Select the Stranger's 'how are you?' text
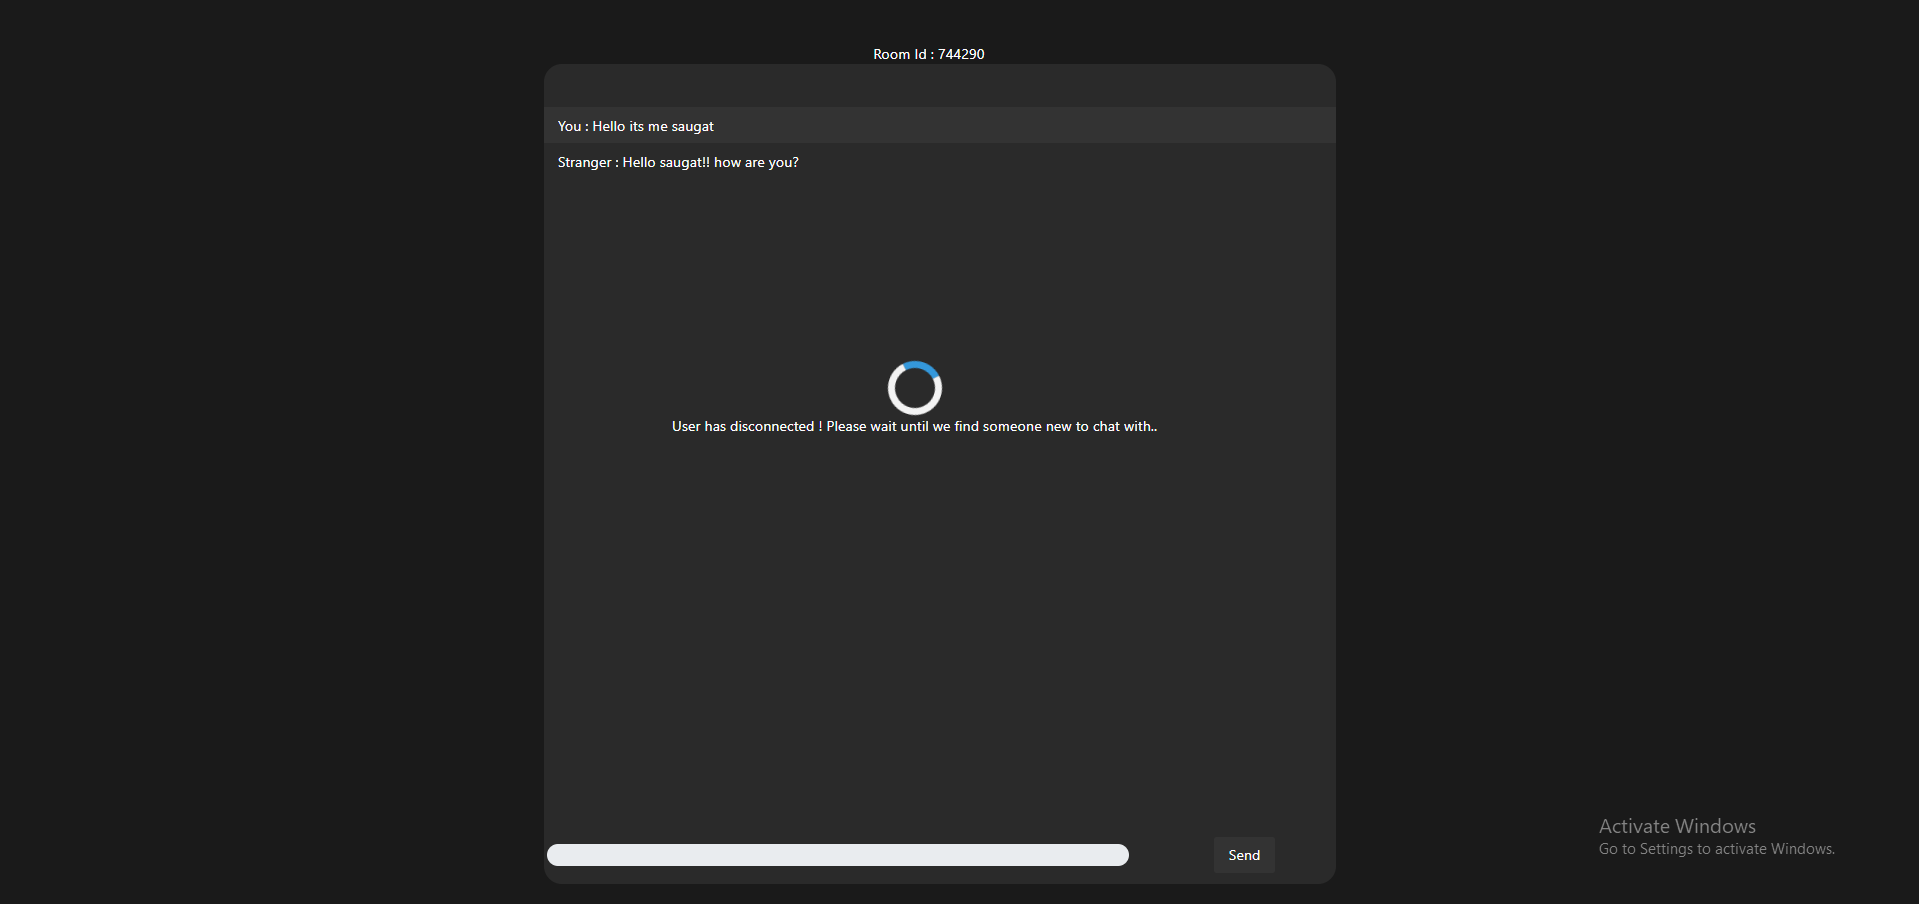Screen dimensions: 1919x904 (x=756, y=162)
